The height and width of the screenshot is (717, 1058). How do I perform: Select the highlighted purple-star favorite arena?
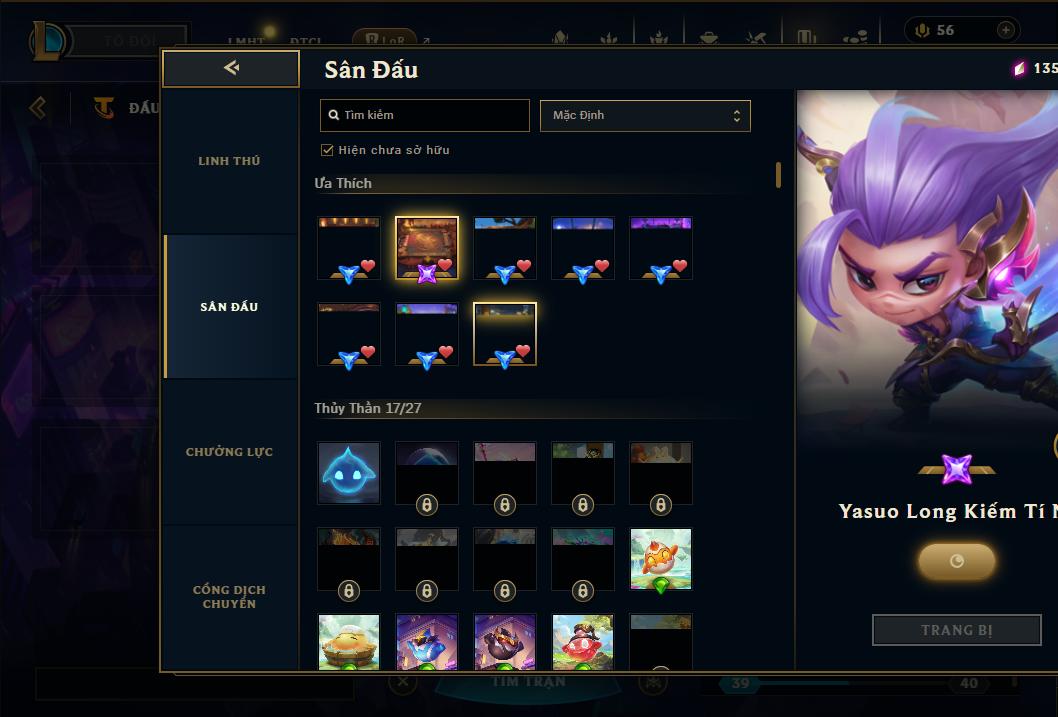[x=427, y=248]
